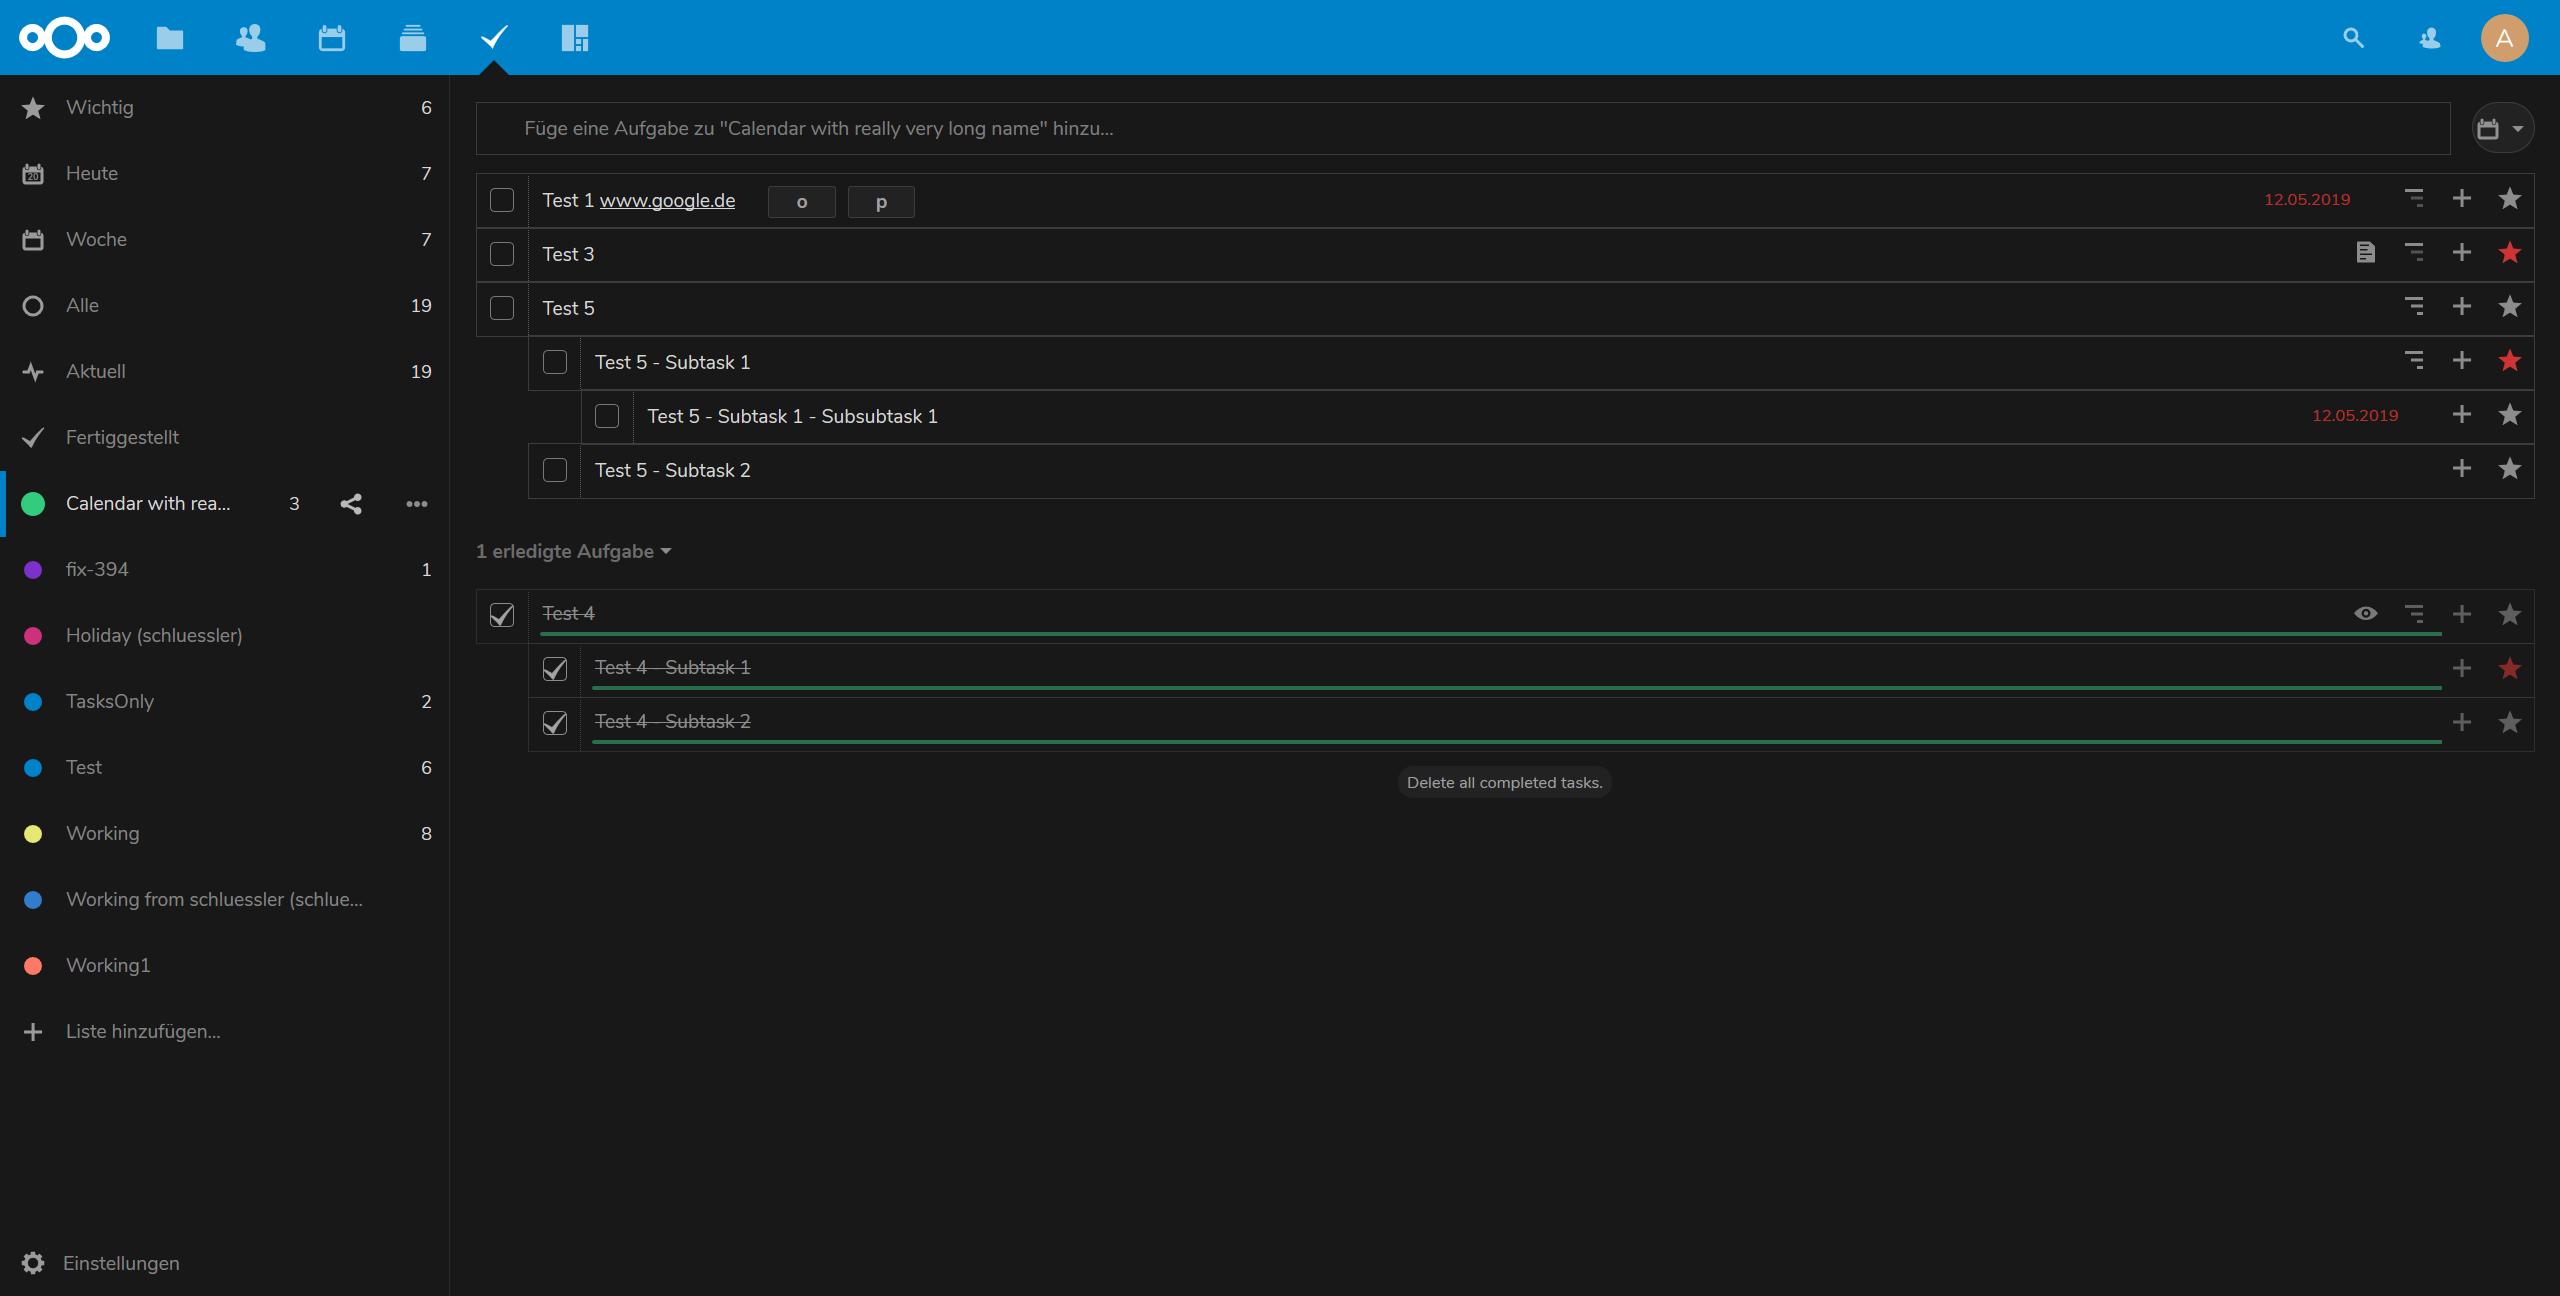Open the Calendar app in top bar
2560x1296 pixels.
coord(332,38)
